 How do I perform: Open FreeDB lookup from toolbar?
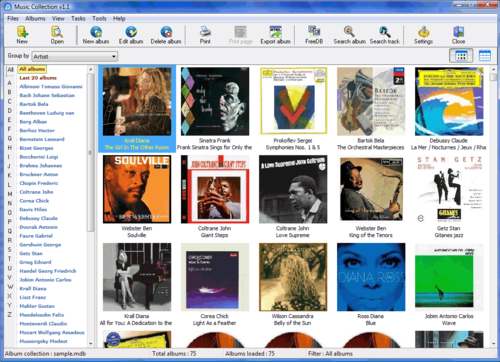coord(314,35)
